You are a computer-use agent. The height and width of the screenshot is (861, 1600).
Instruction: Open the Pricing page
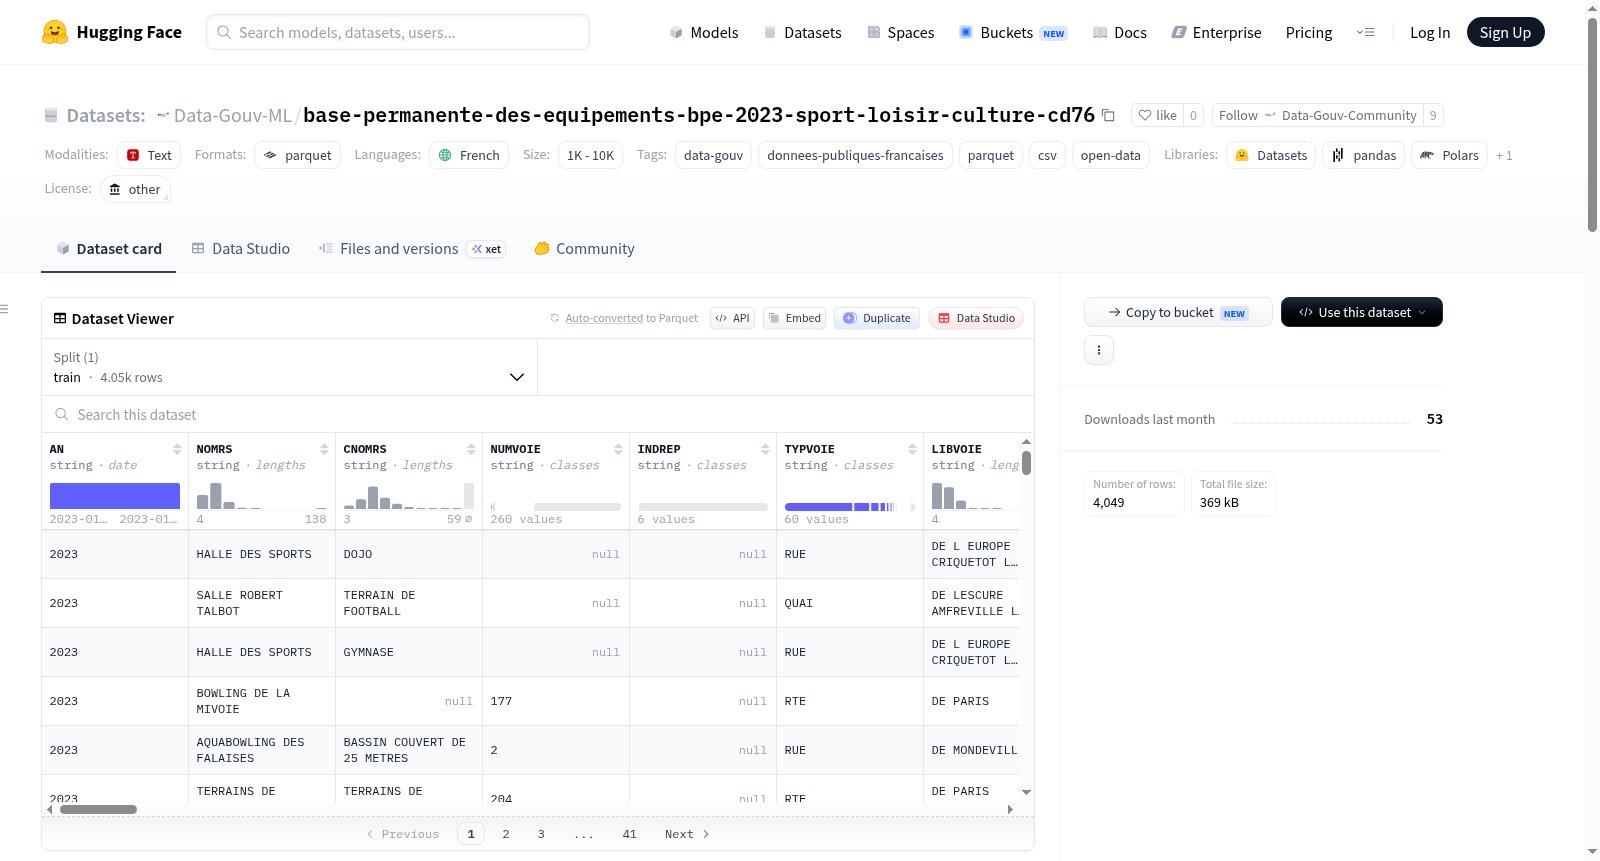[x=1309, y=32]
